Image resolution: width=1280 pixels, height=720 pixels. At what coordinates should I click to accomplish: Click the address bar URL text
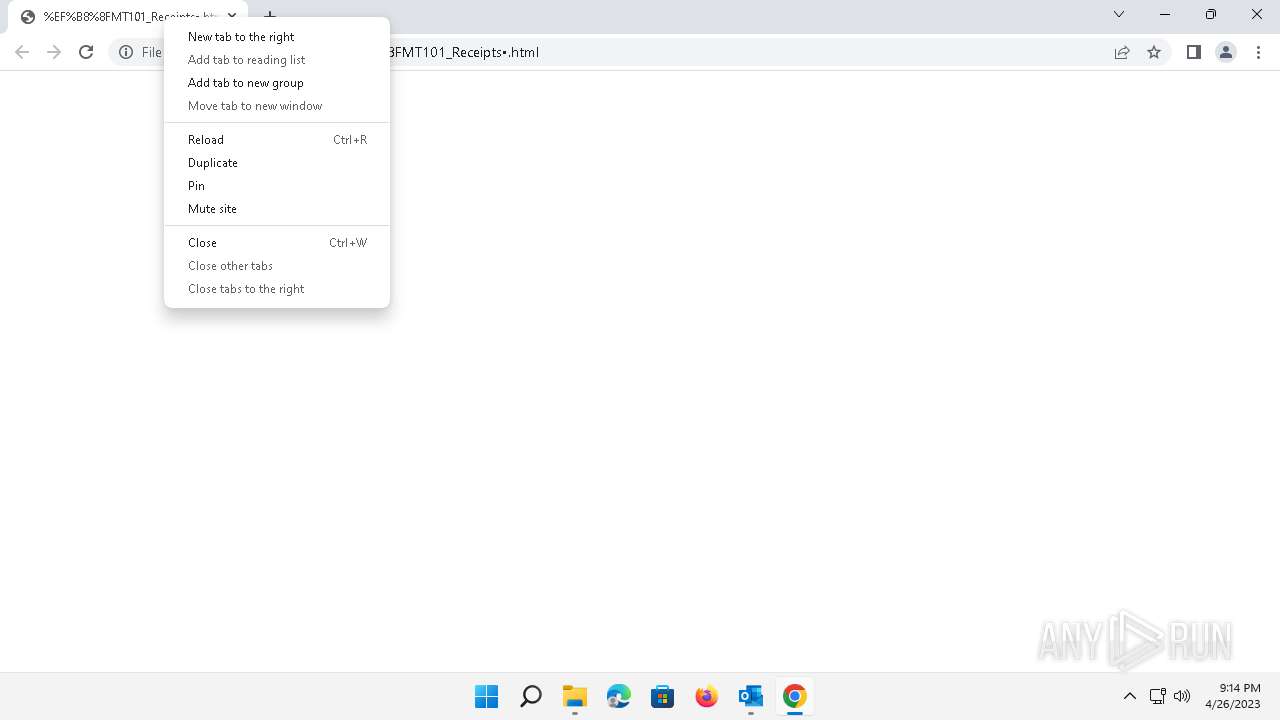coord(464,52)
